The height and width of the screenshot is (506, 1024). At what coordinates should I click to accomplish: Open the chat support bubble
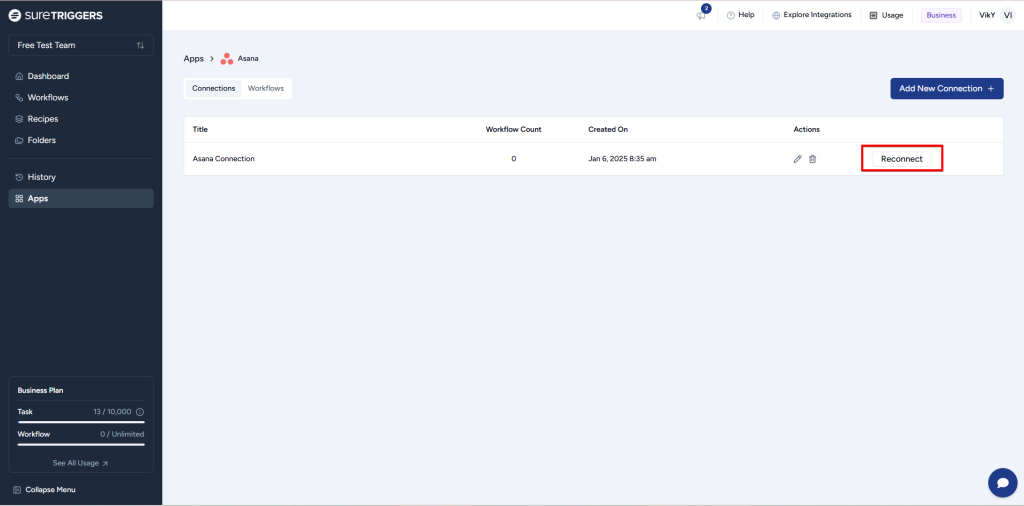pos(1001,482)
